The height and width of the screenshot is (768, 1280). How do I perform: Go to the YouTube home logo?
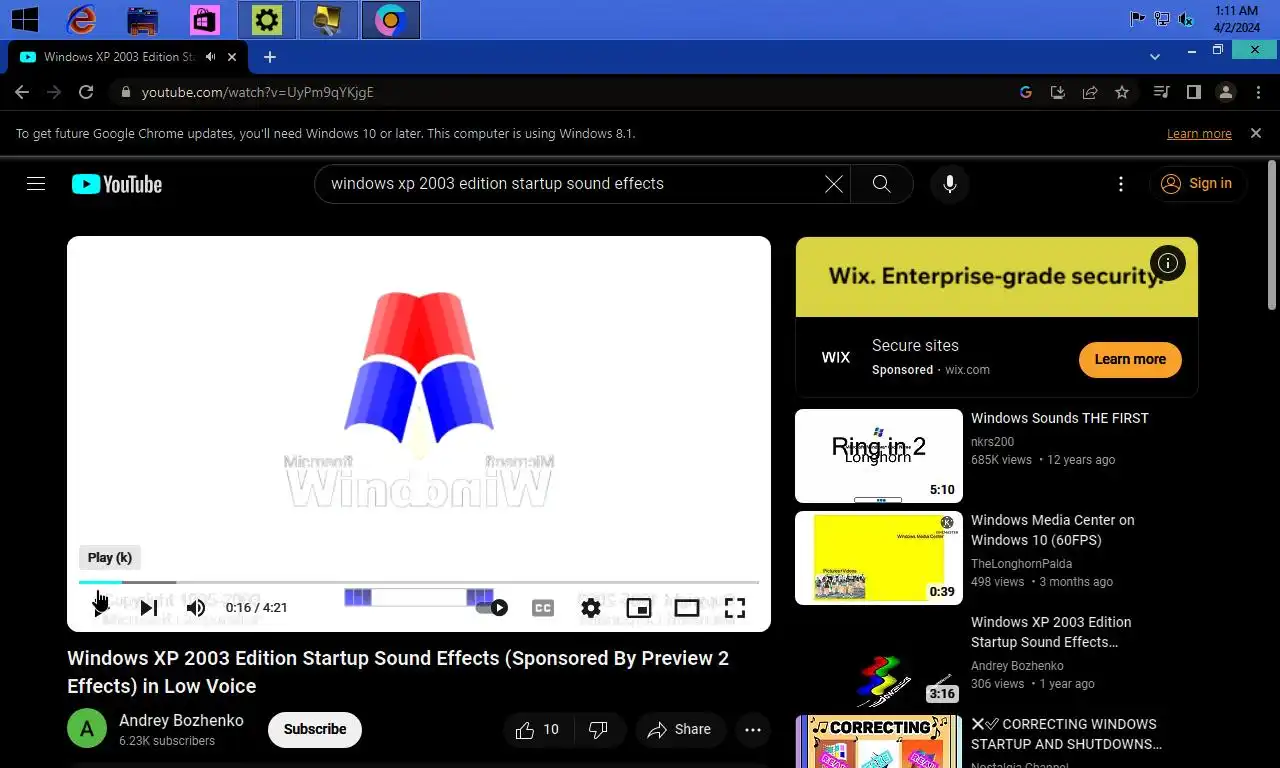point(116,184)
